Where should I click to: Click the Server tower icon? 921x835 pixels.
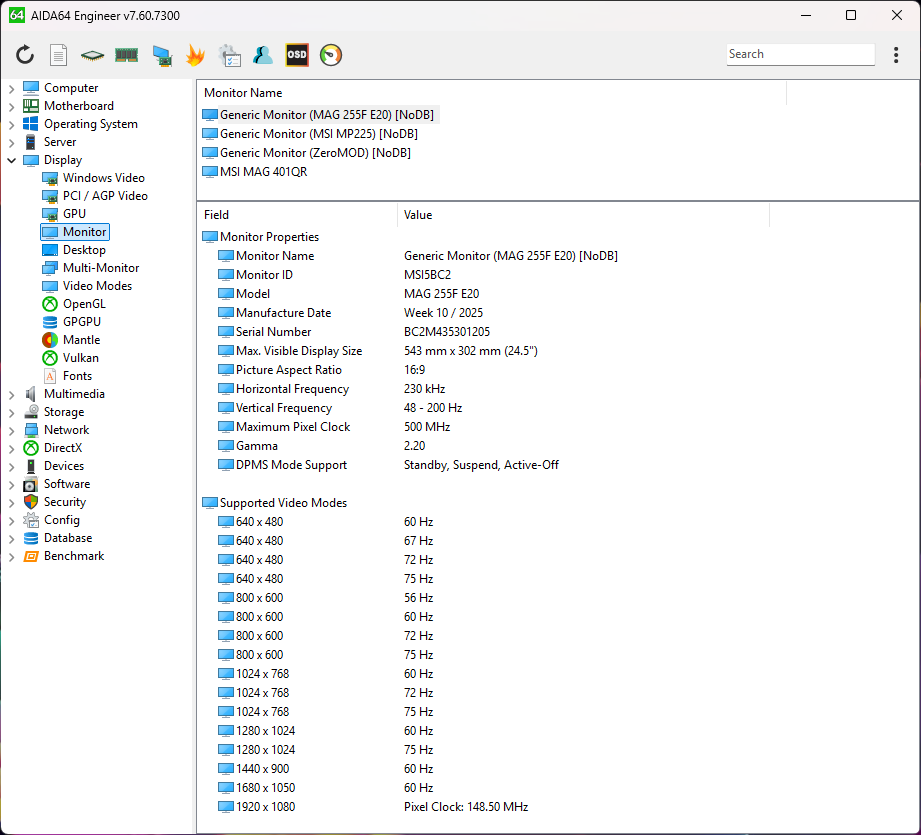click(31, 142)
